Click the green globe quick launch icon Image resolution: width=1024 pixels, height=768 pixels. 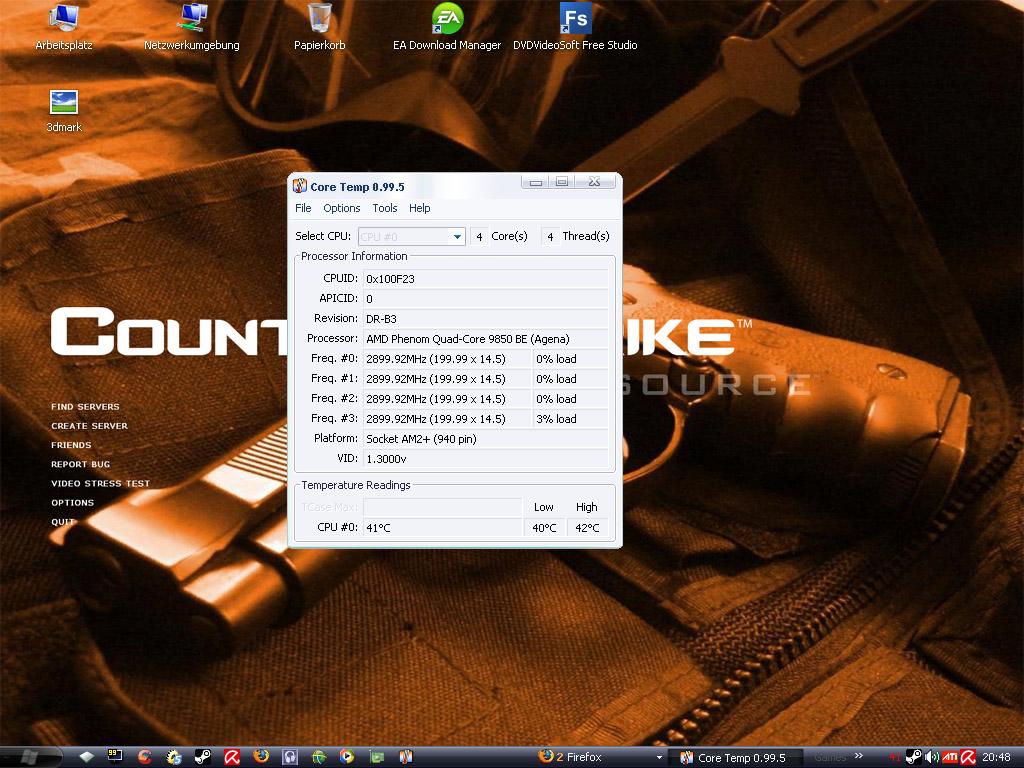pos(319,757)
